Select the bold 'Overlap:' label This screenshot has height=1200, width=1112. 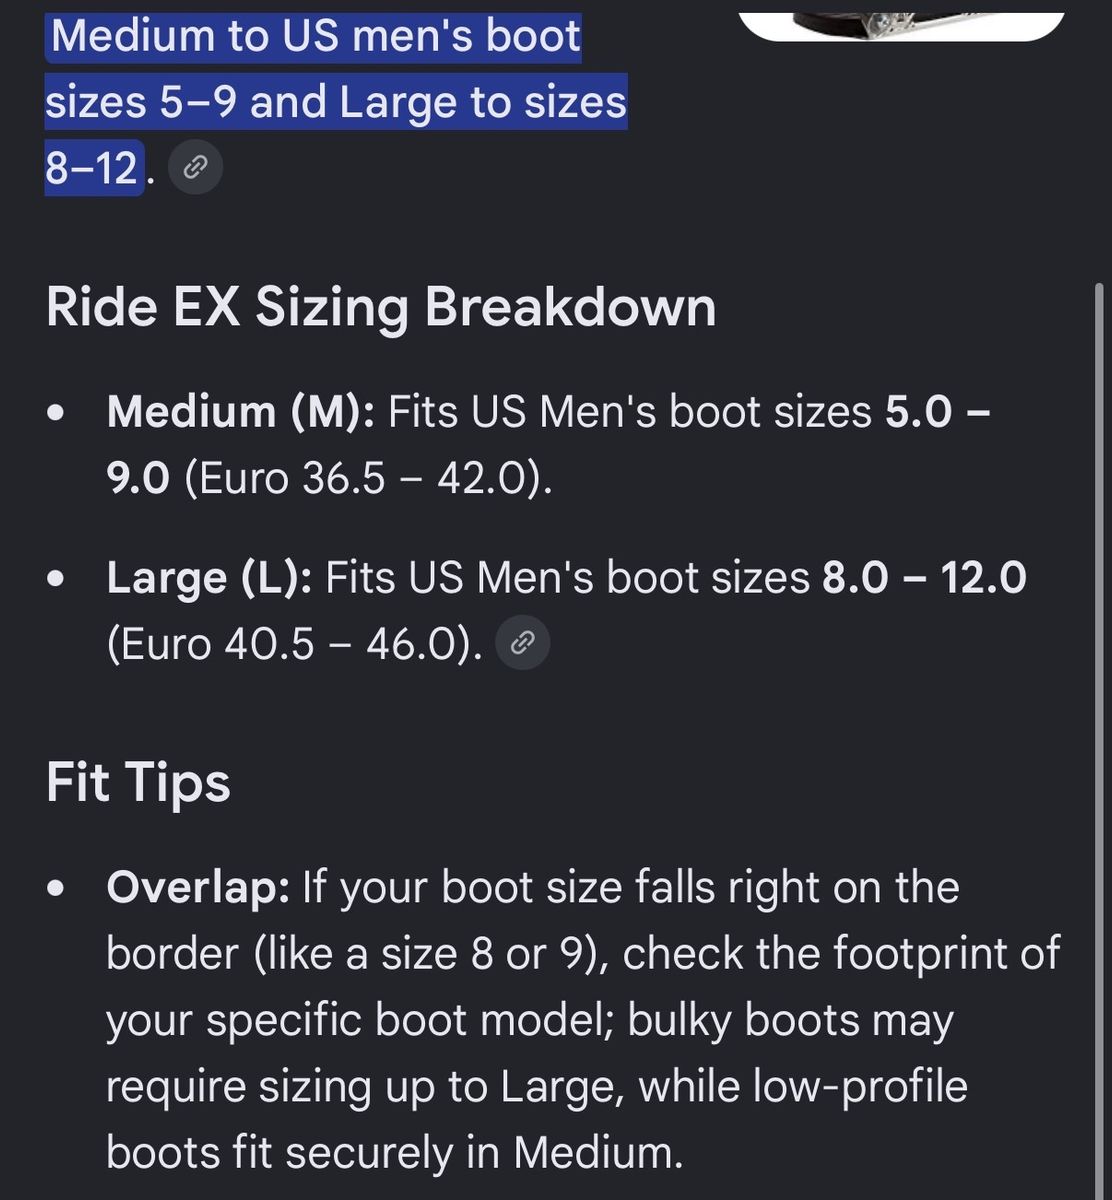[x=198, y=887]
